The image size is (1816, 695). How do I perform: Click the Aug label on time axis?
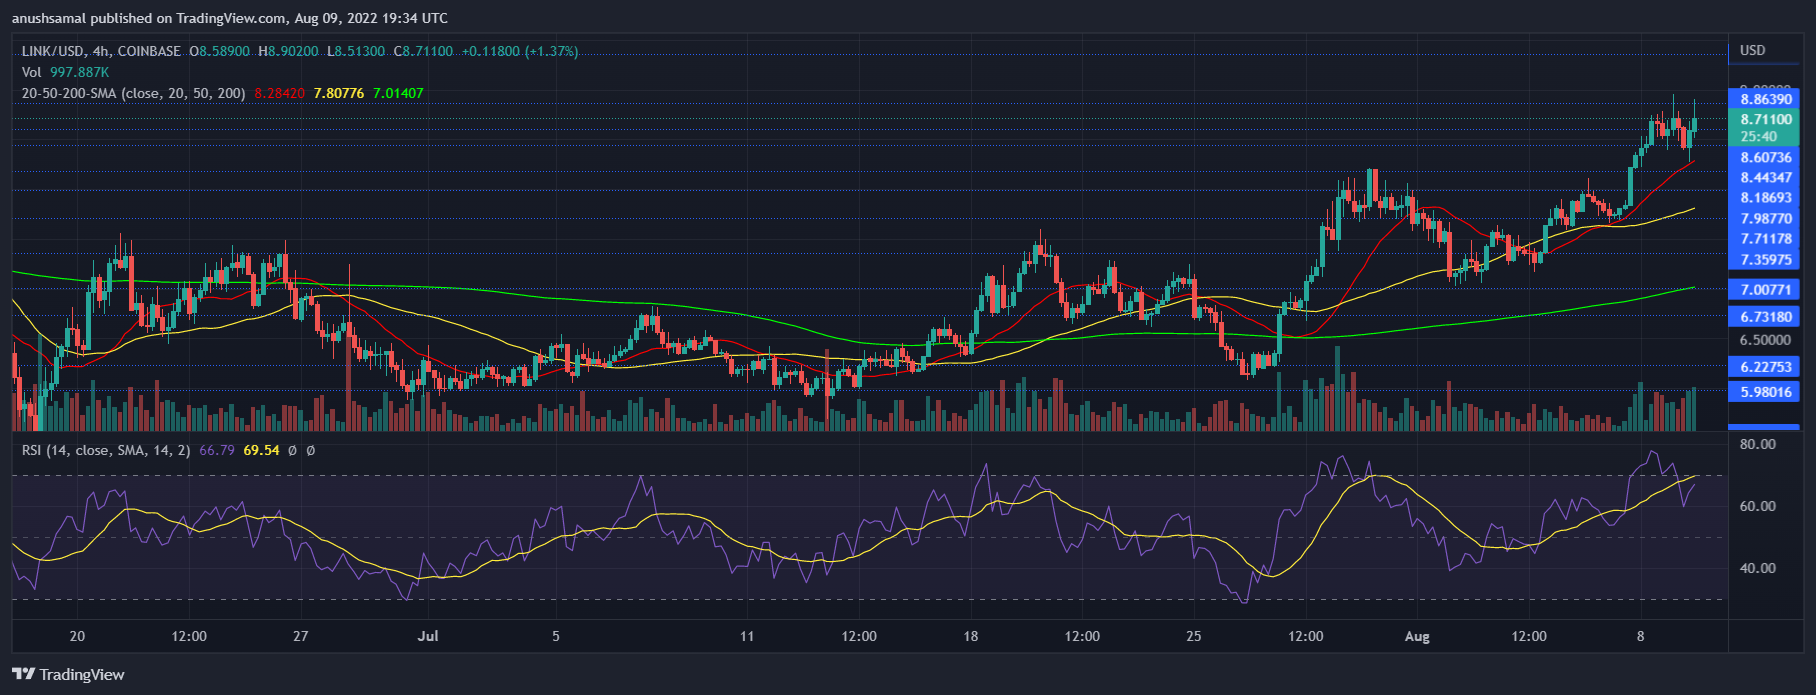point(1417,636)
